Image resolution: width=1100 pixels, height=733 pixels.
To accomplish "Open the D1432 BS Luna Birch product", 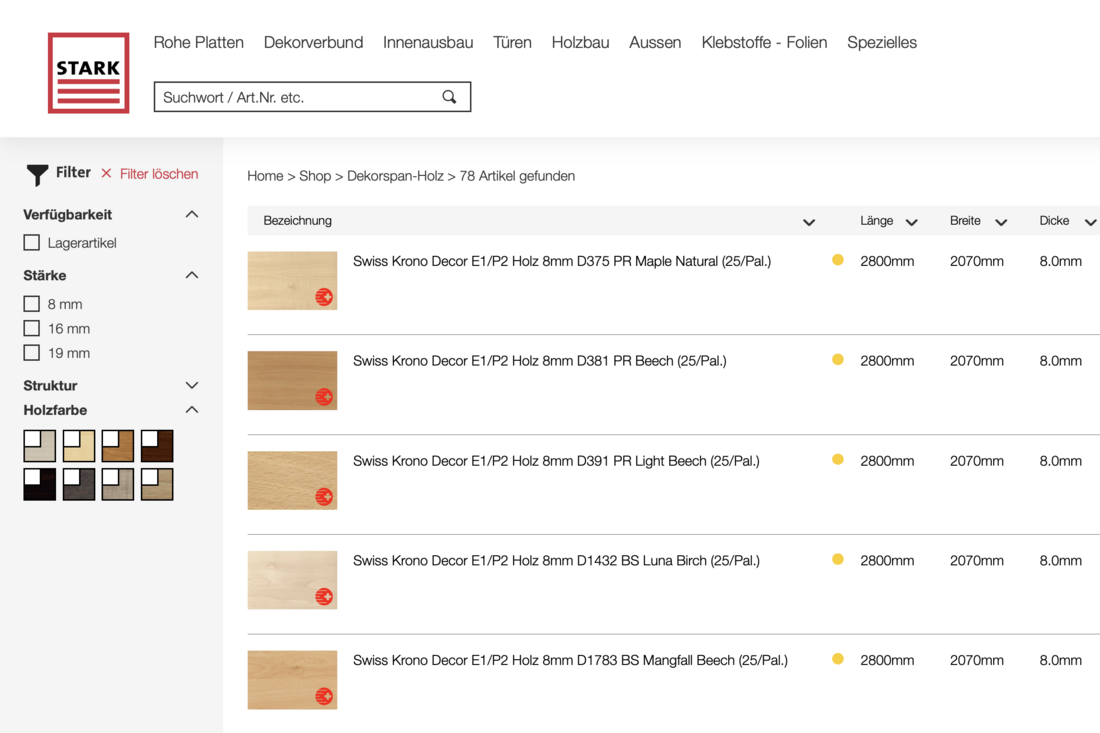I will (x=556, y=560).
